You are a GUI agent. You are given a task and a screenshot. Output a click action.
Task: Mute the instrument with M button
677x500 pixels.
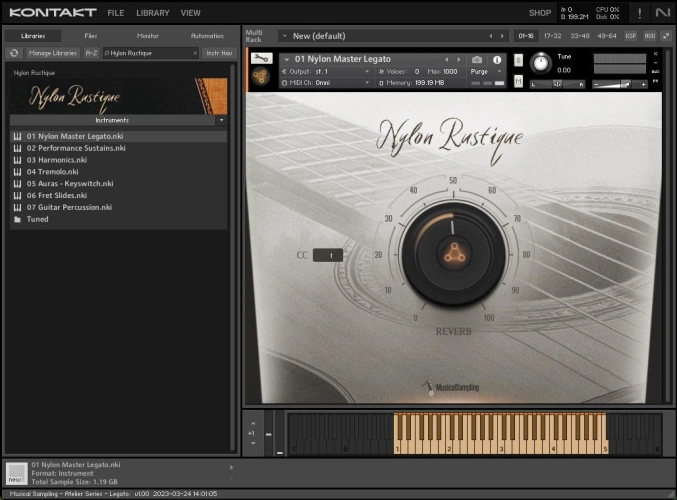coord(518,83)
